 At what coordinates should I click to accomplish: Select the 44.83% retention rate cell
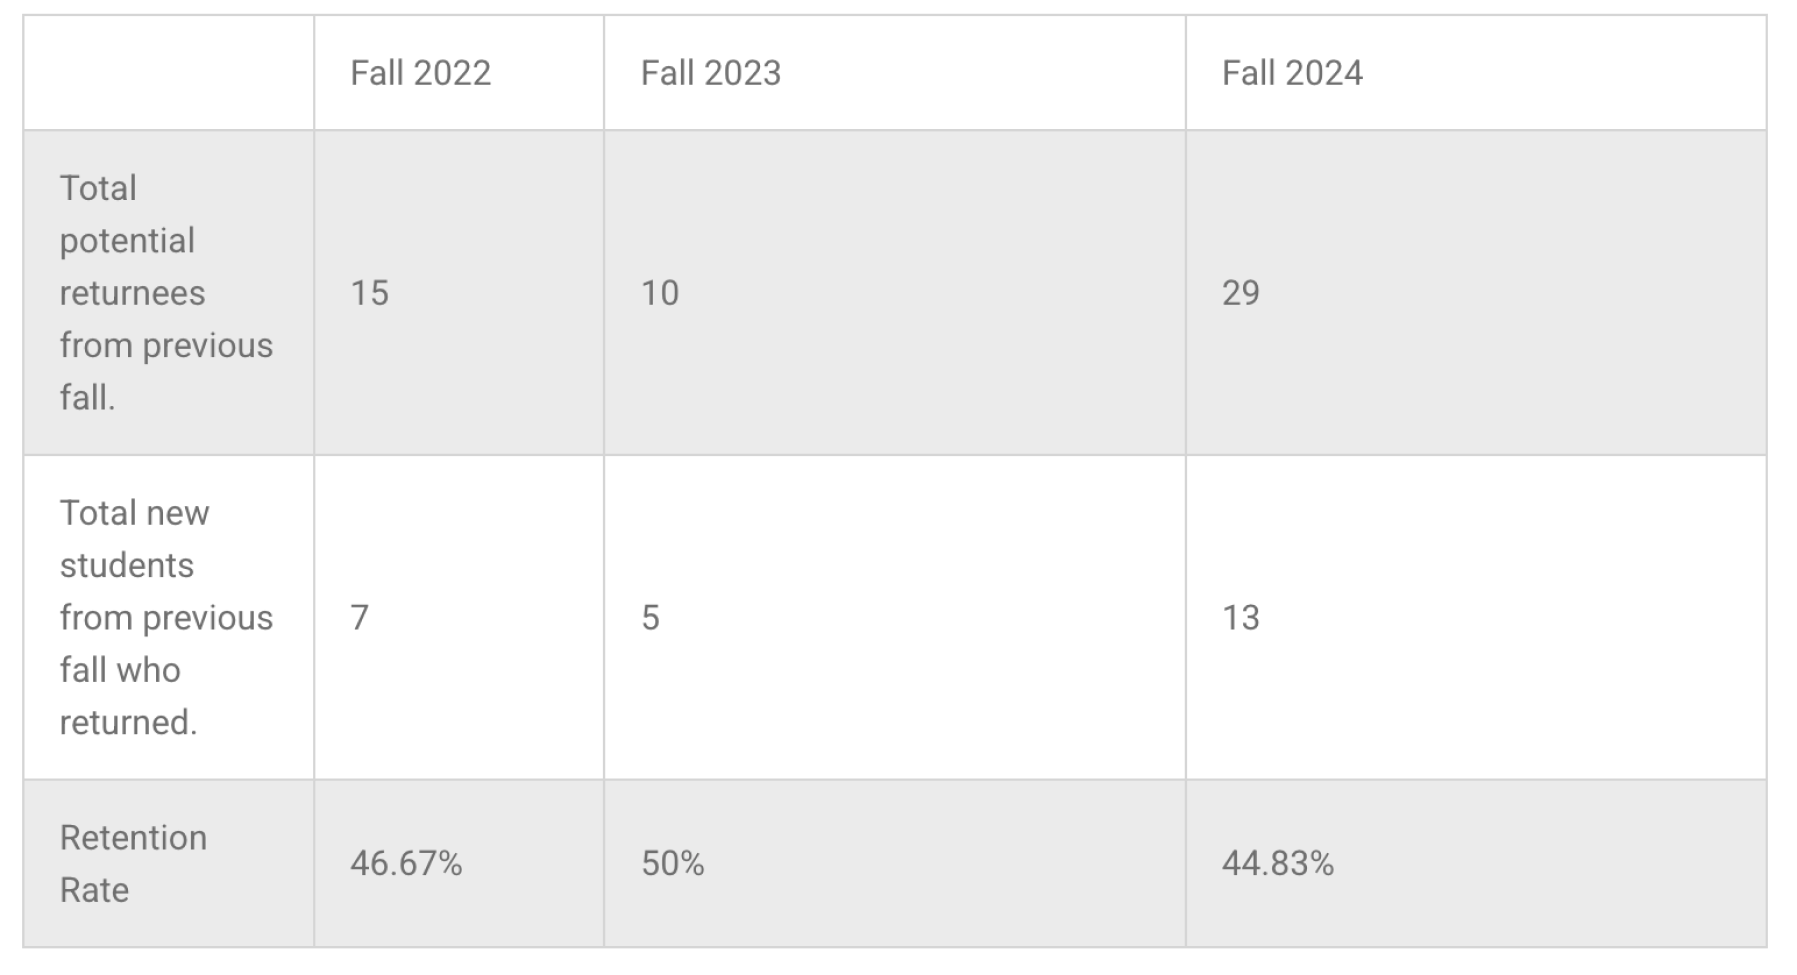click(1278, 864)
